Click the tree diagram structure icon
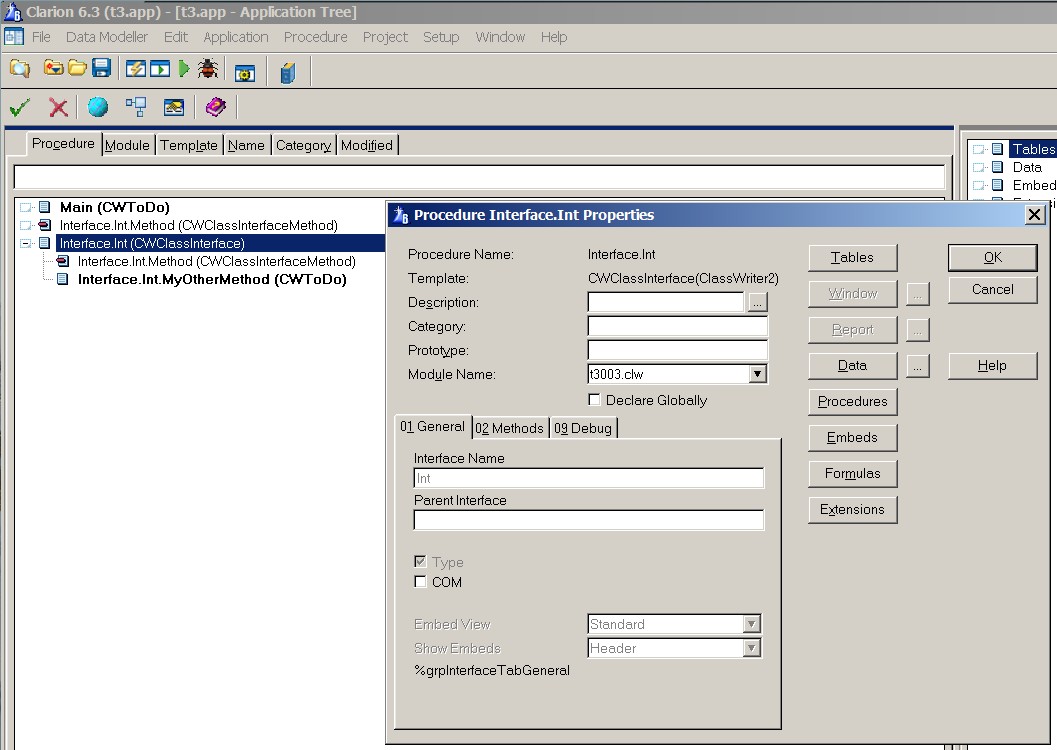 tap(136, 106)
